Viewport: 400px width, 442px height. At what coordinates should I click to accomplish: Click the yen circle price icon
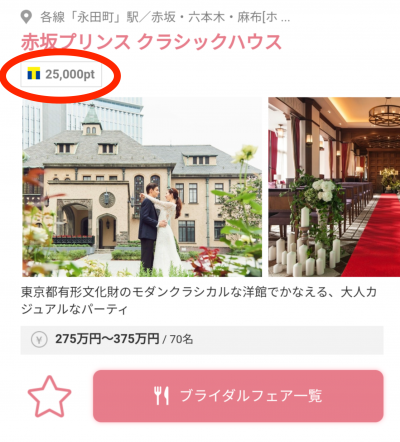click(x=39, y=340)
